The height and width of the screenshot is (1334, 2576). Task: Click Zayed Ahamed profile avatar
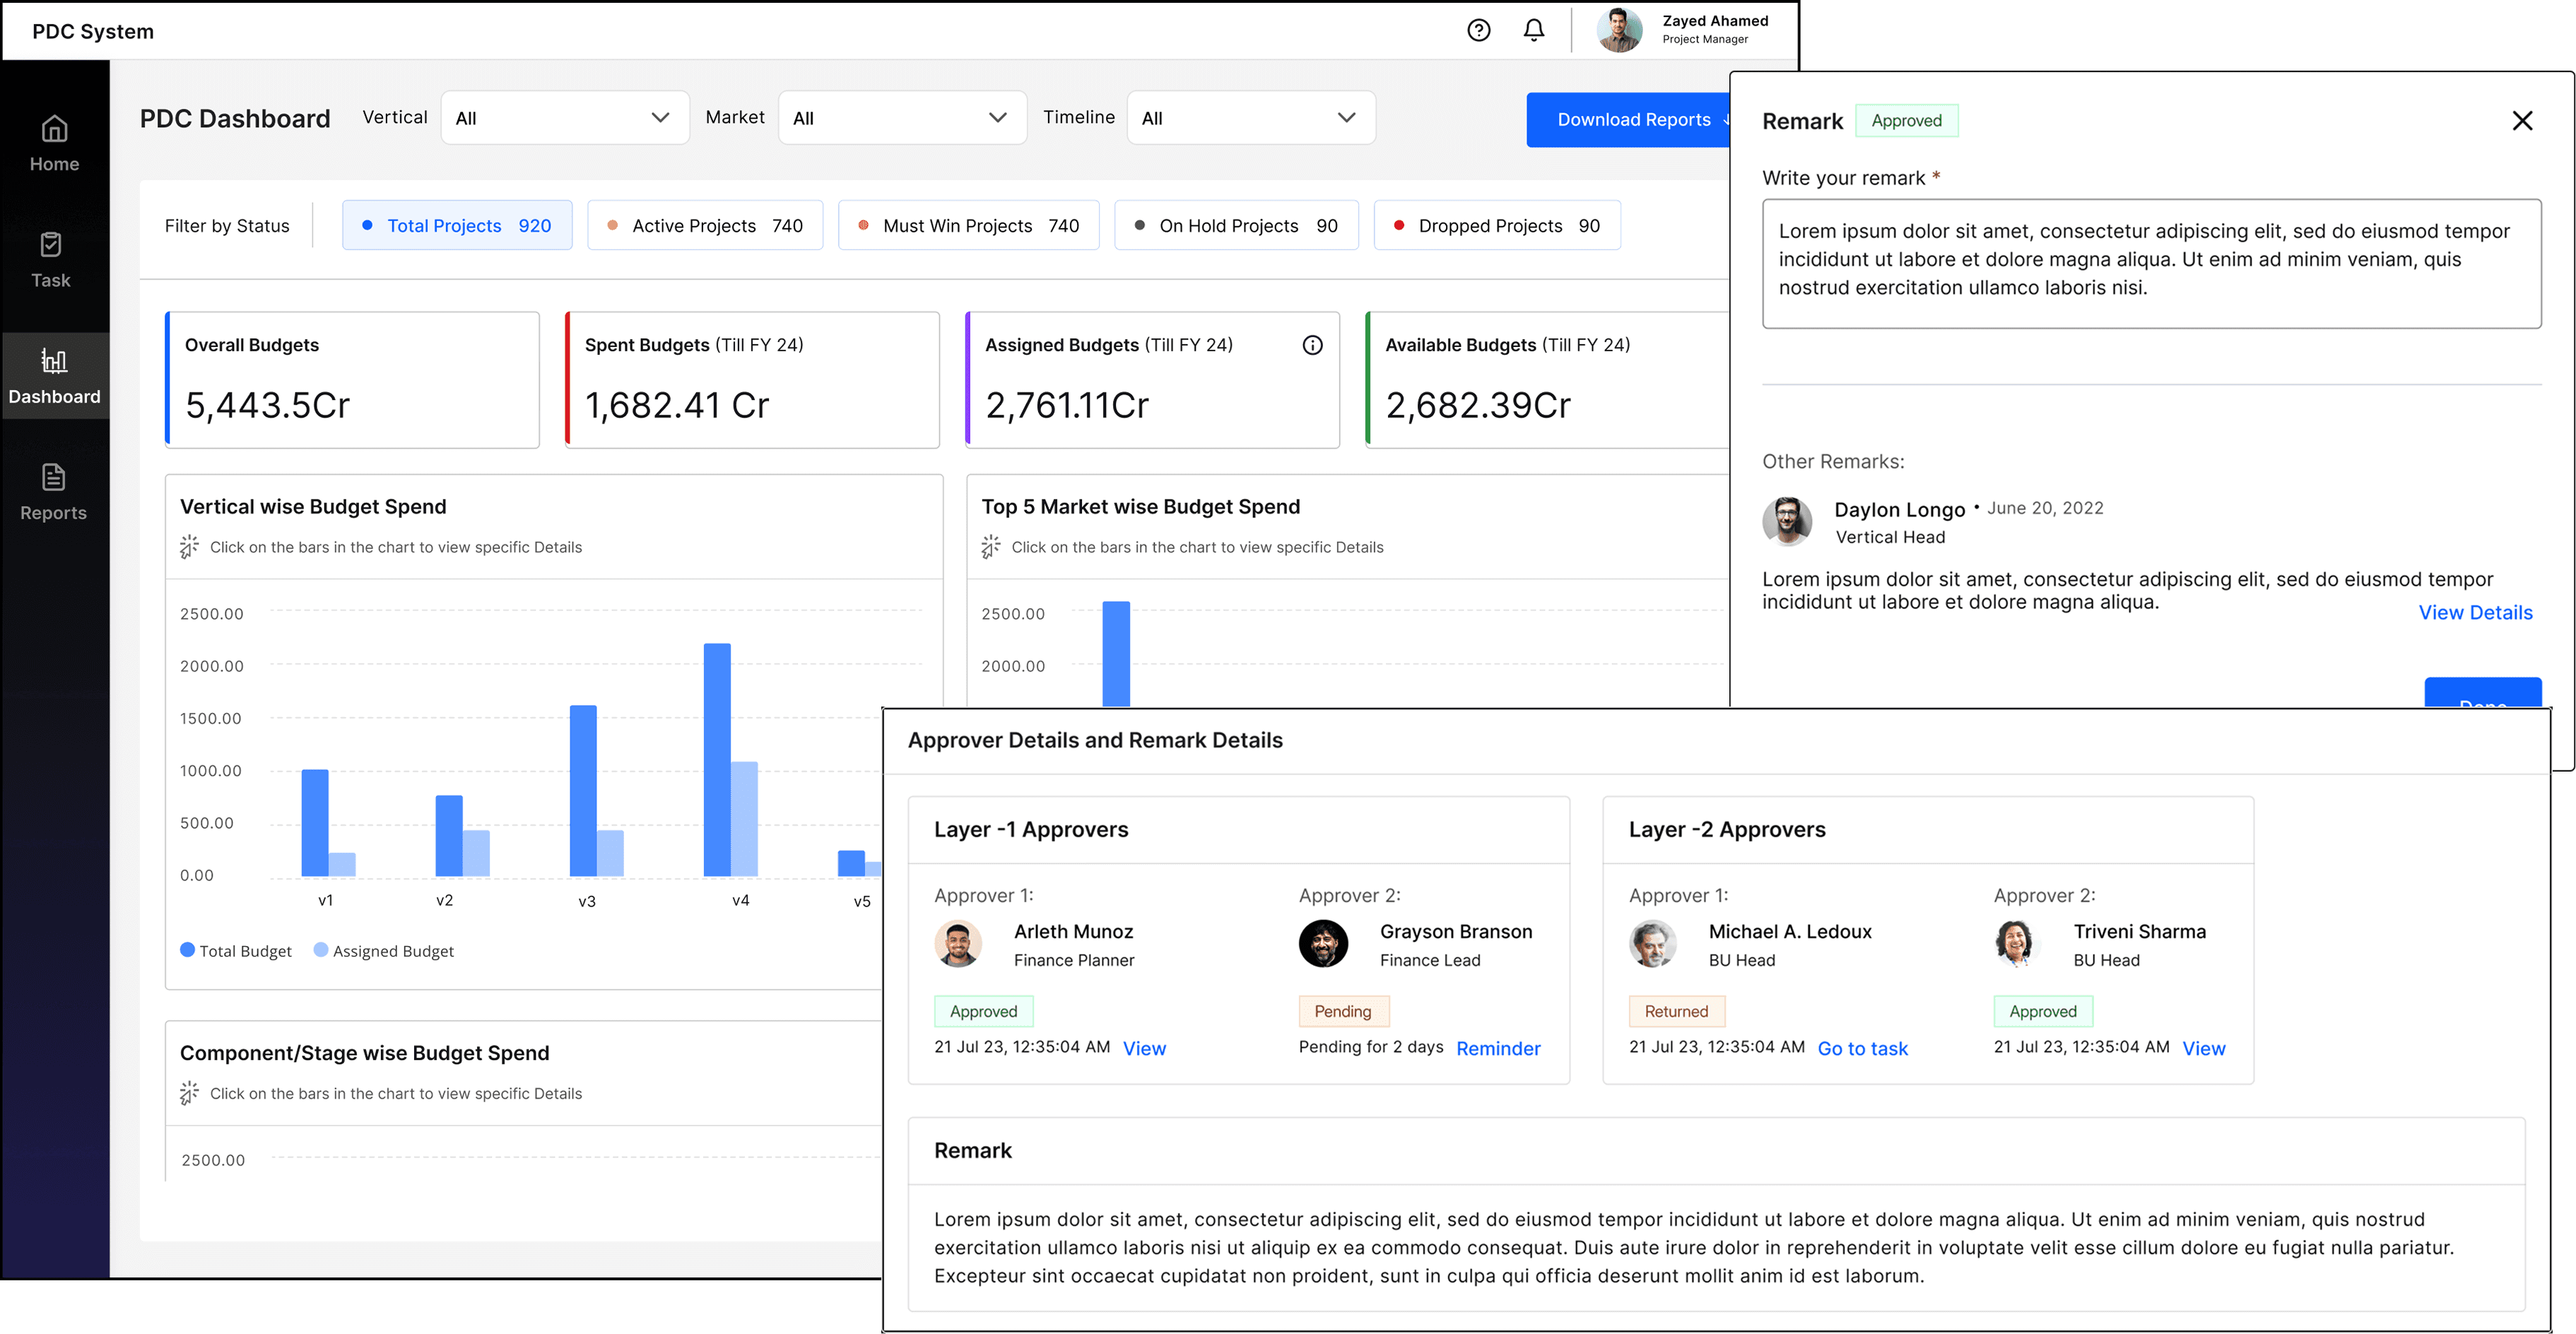coord(1619,30)
